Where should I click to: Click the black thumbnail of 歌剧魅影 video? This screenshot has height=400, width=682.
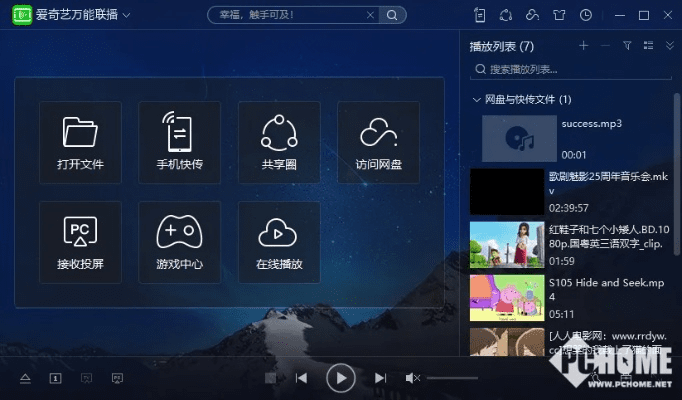507,192
